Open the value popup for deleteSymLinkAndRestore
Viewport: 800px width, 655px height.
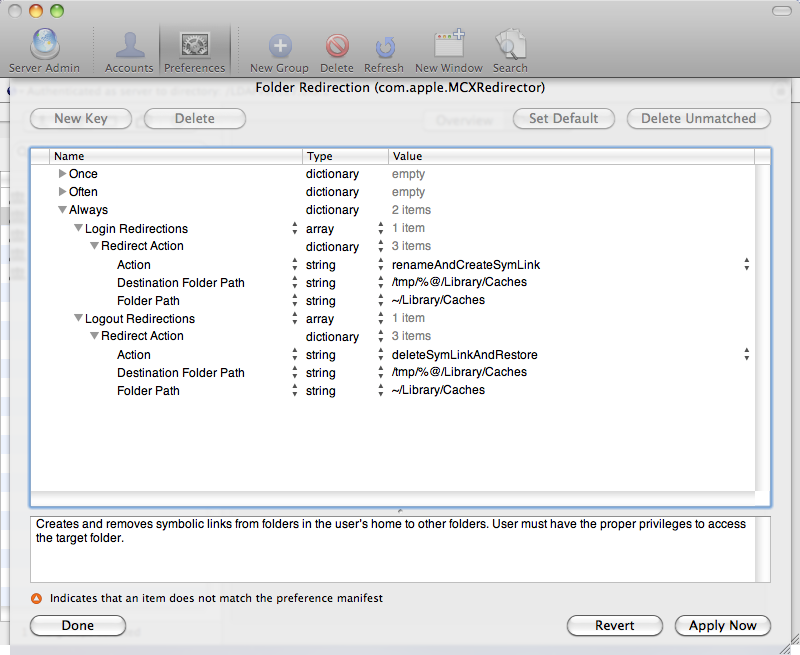[x=746, y=354]
